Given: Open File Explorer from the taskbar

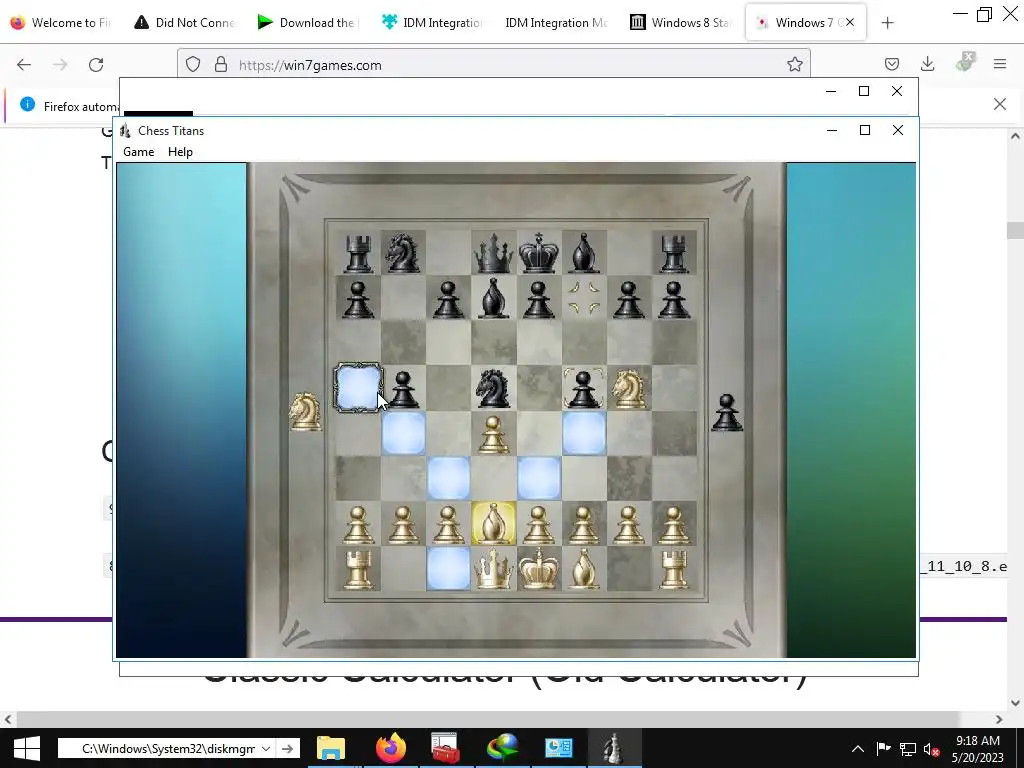Looking at the screenshot, I should [330, 748].
